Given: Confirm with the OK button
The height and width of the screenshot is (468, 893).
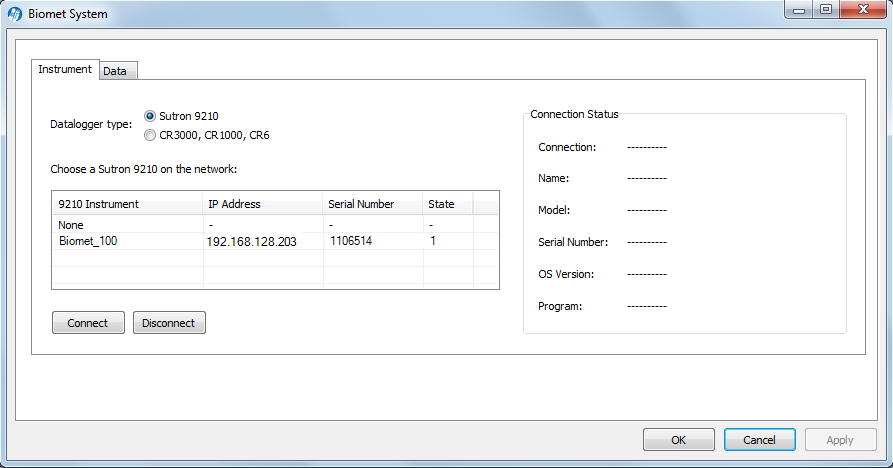Looking at the screenshot, I should pyautogui.click(x=679, y=440).
